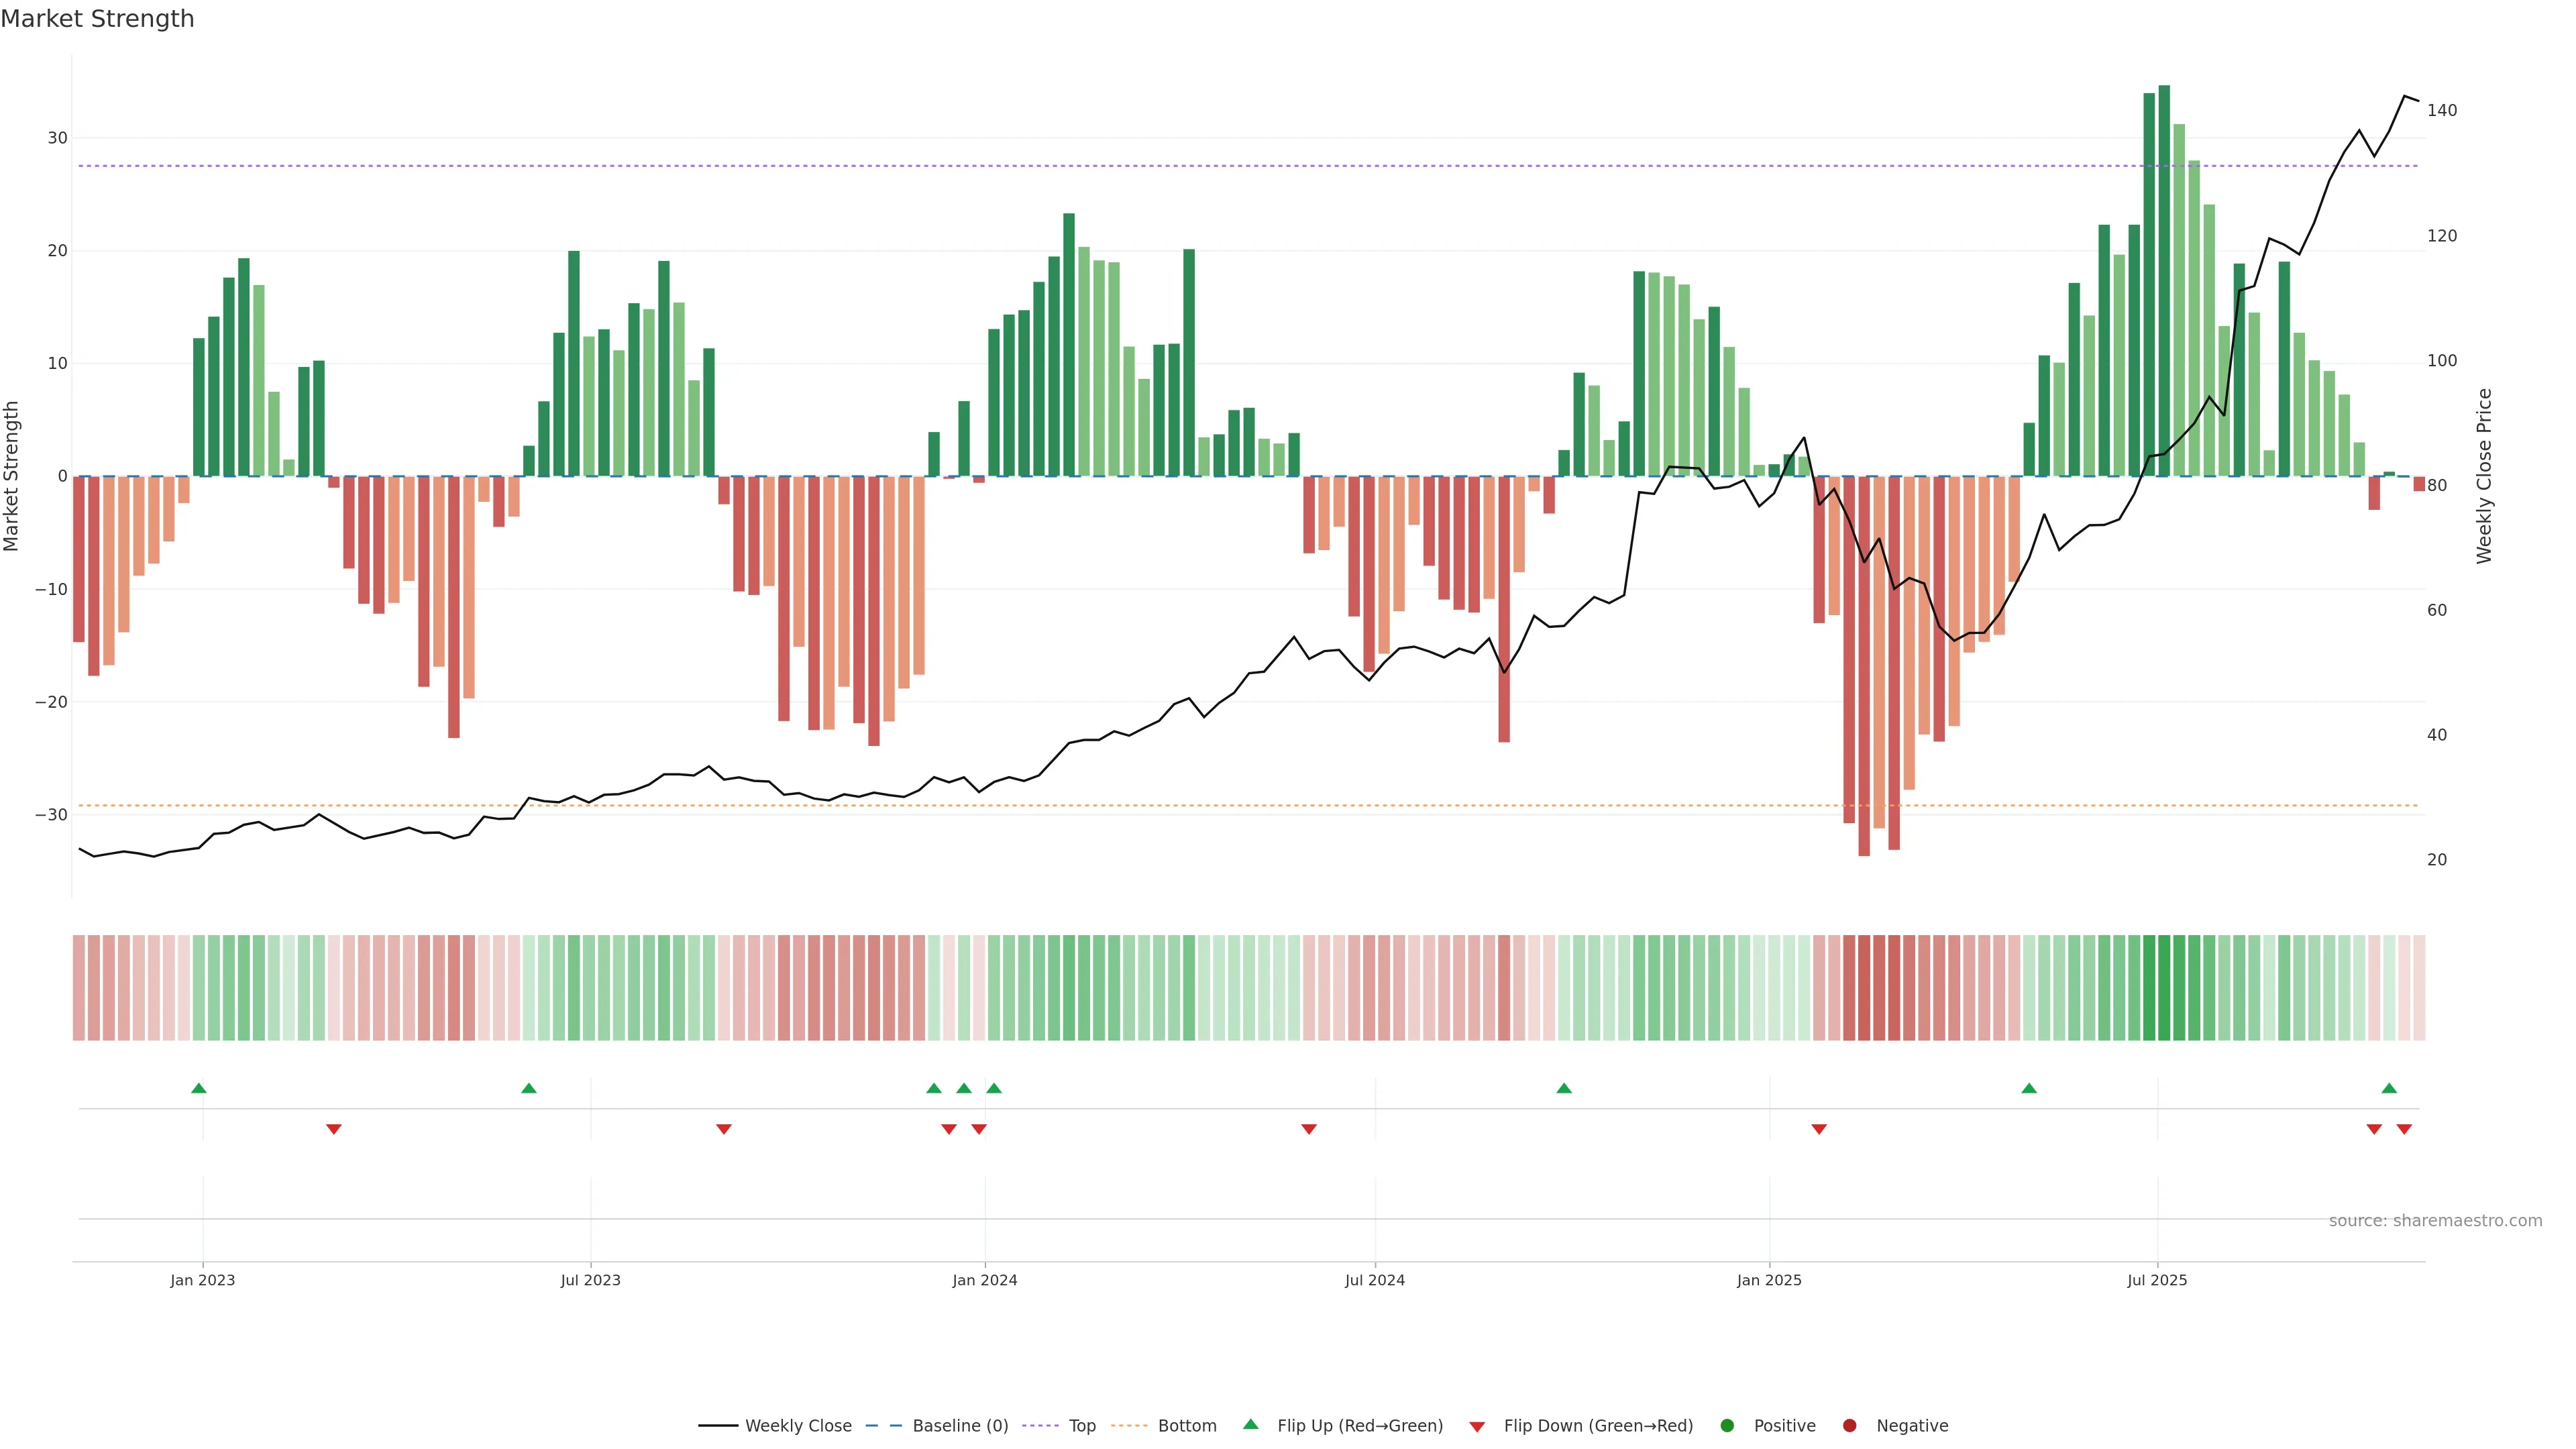Click the flip-up triangle before Jul 2023
Screen dimensions: 2576x1449
529,1088
